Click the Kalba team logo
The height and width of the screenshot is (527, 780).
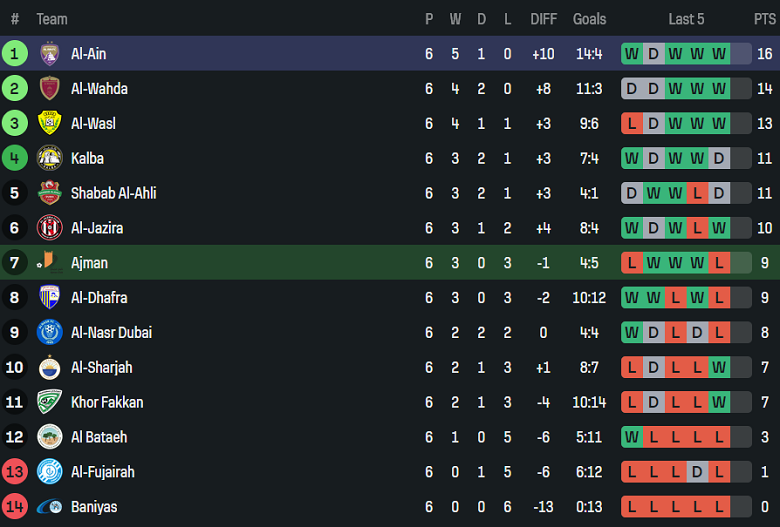tap(49, 158)
